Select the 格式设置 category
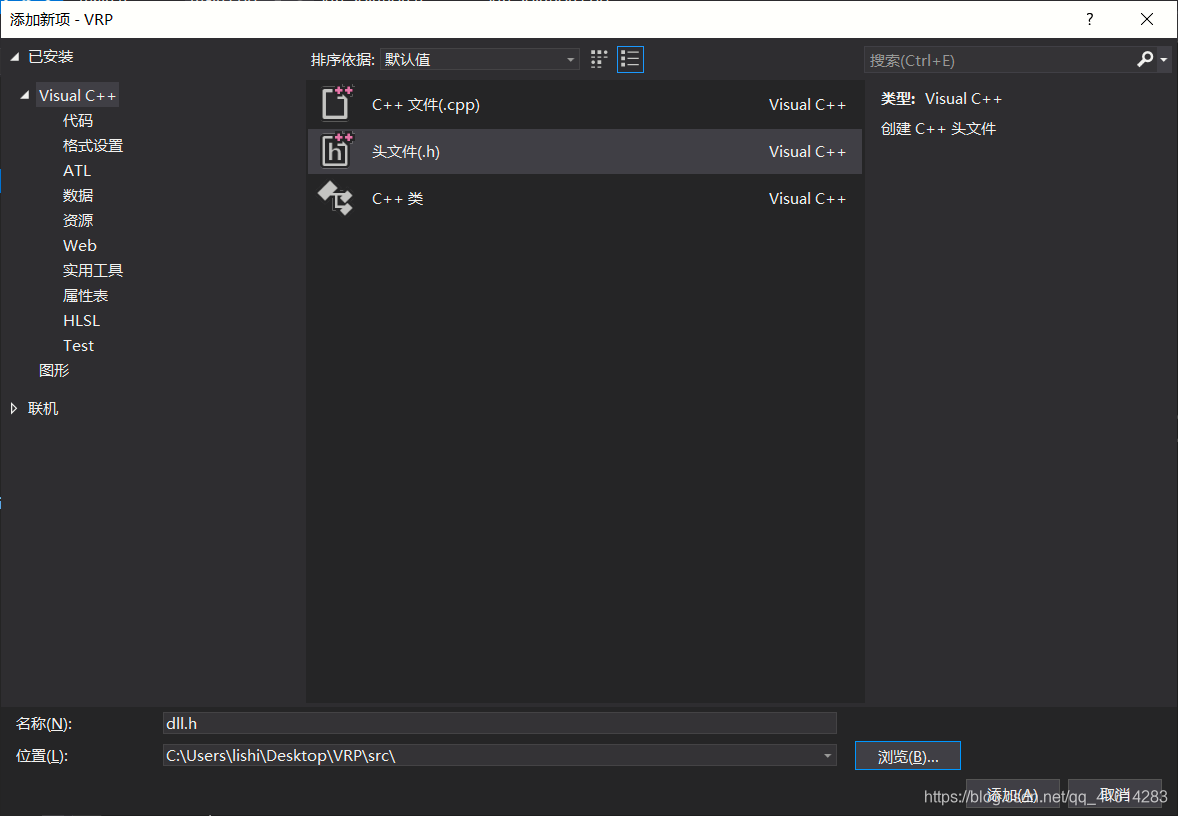Screen dimensions: 1178x816 (93, 145)
